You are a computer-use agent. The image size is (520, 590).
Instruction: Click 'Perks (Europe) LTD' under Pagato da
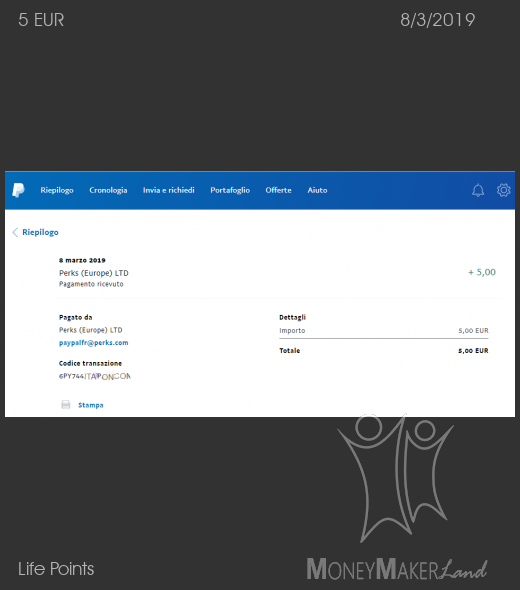coord(91,330)
